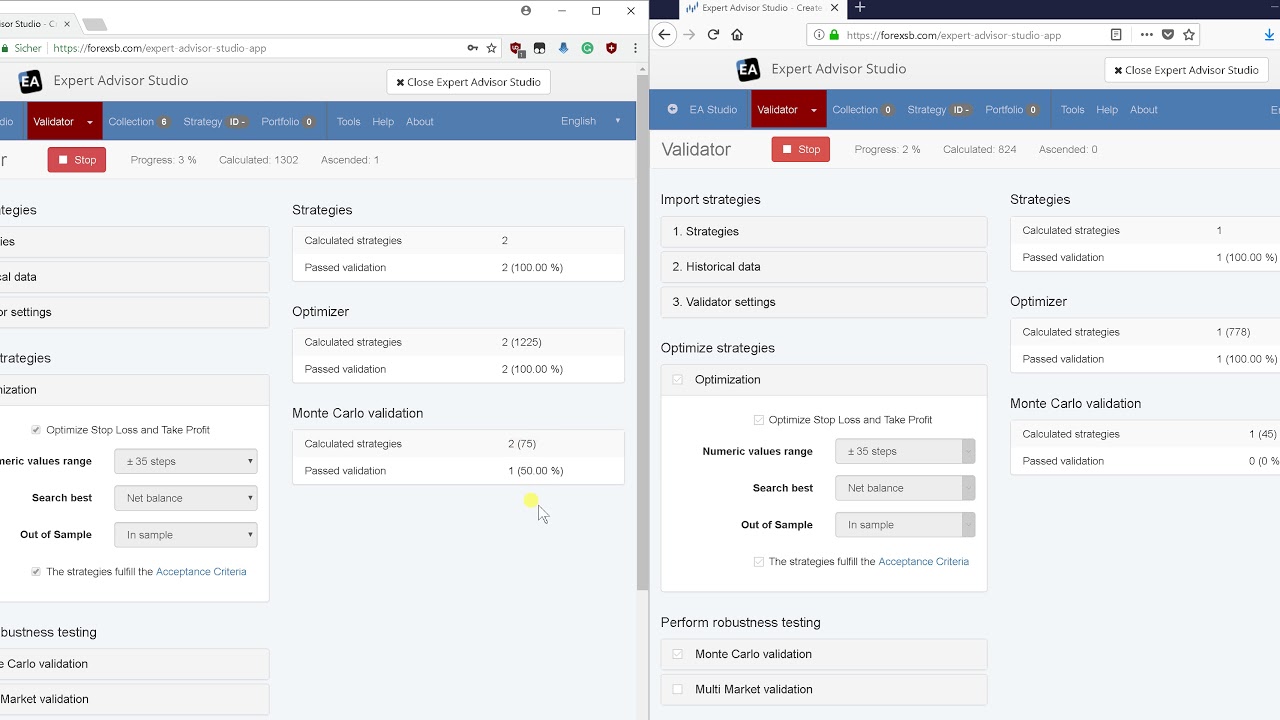This screenshot has height=720, width=1280.
Task: Open uBlock Origin extension icon in Chrome
Action: (x=516, y=48)
